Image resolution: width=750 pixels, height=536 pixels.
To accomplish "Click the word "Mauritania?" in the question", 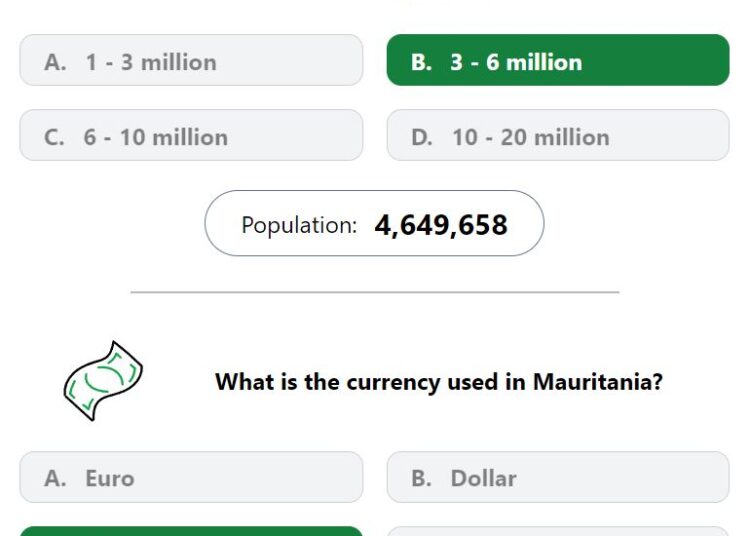I will (x=598, y=382).
